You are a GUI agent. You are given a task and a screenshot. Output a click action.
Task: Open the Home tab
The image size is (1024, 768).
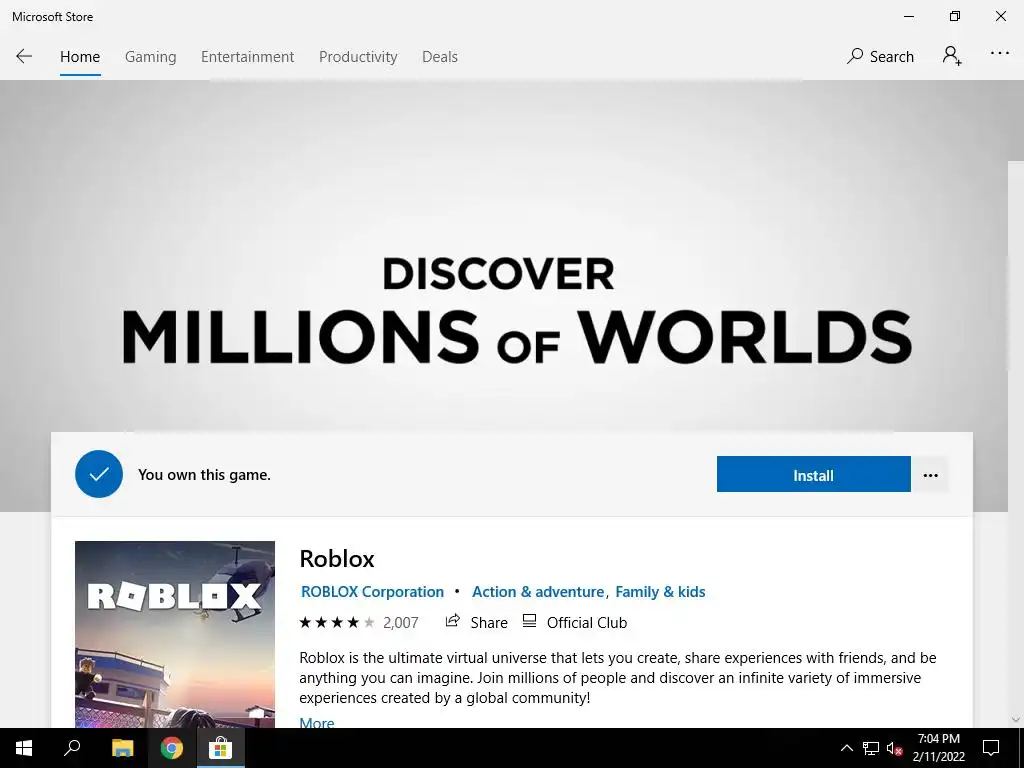pyautogui.click(x=80, y=57)
